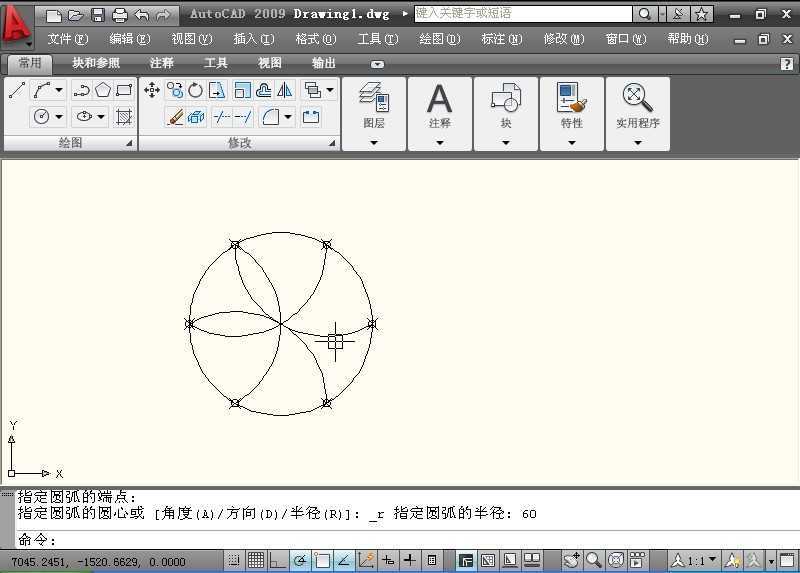Open the 绘图(D) menu
Image resolution: width=800 pixels, height=573 pixels.
coord(439,39)
